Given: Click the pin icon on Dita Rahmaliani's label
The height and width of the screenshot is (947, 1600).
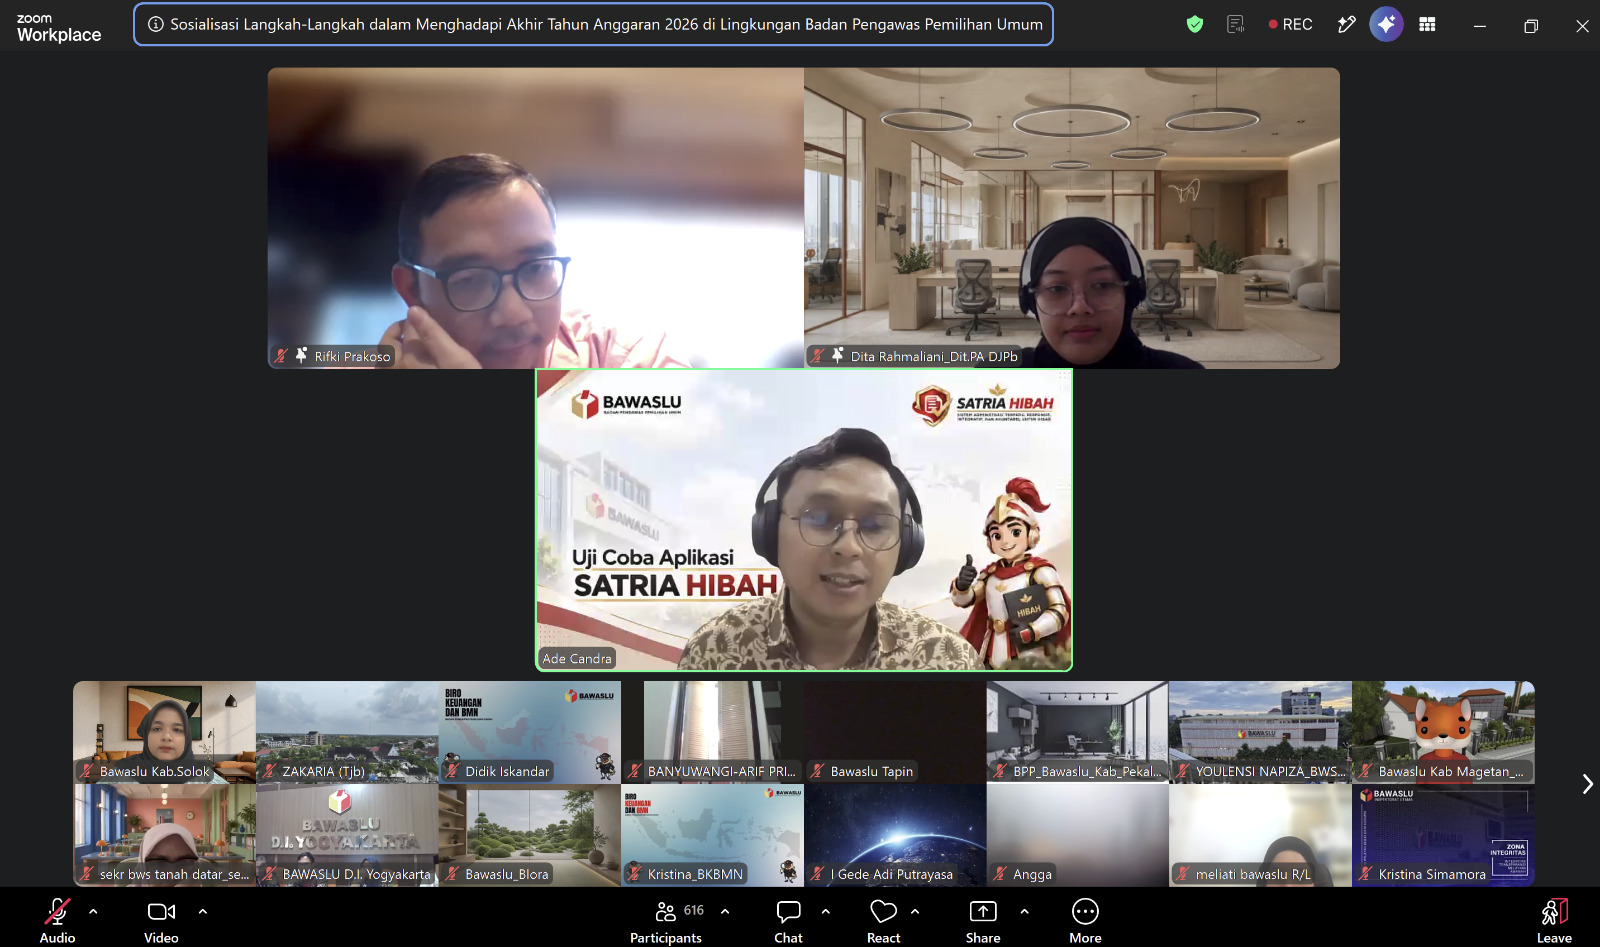Looking at the screenshot, I should click(x=838, y=355).
